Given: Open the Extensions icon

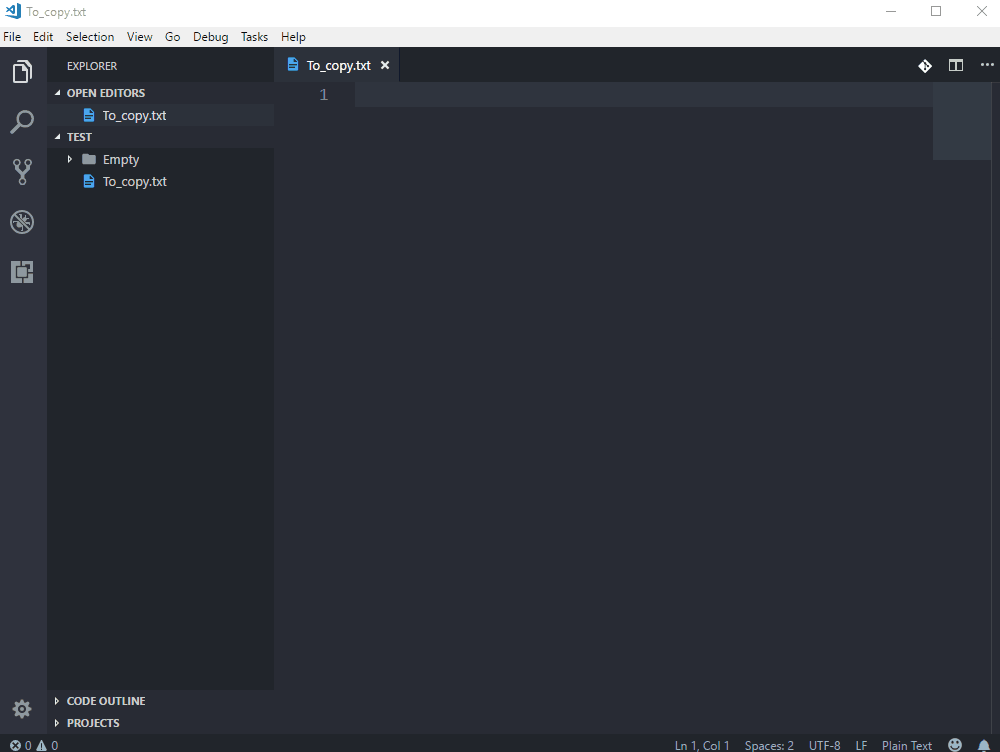Looking at the screenshot, I should pos(22,271).
